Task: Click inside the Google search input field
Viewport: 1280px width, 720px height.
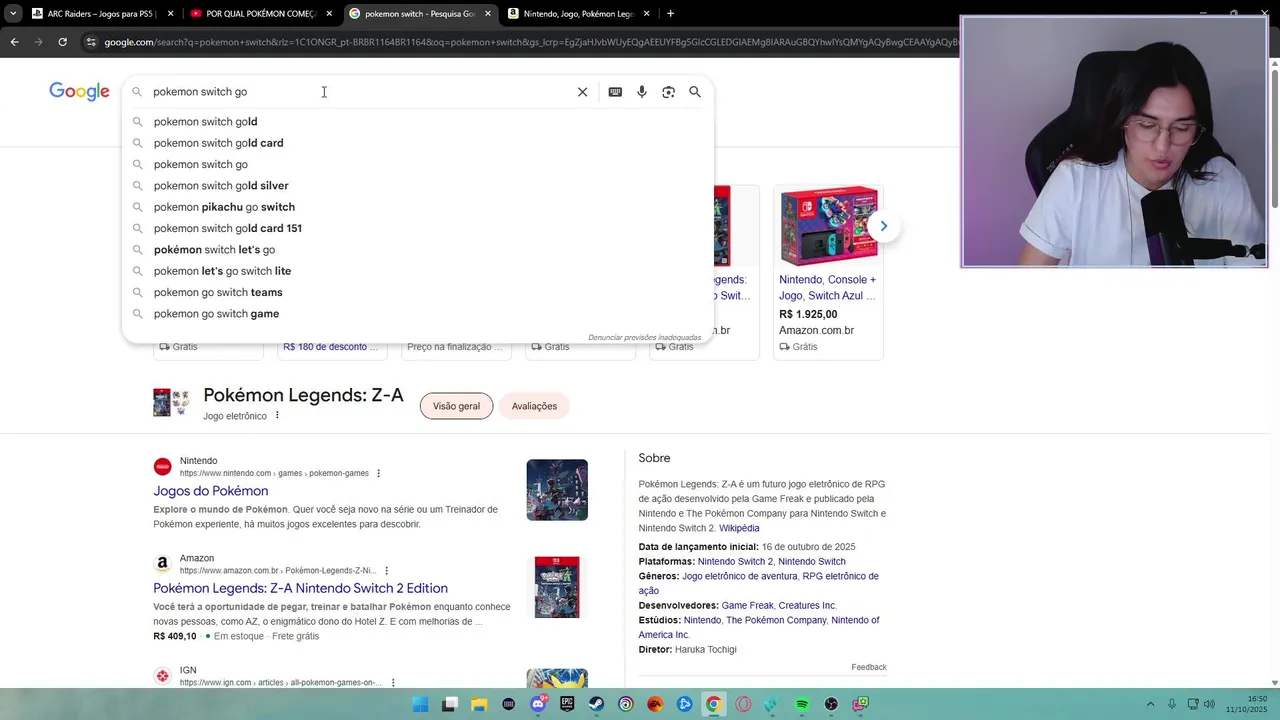Action: click(360, 92)
